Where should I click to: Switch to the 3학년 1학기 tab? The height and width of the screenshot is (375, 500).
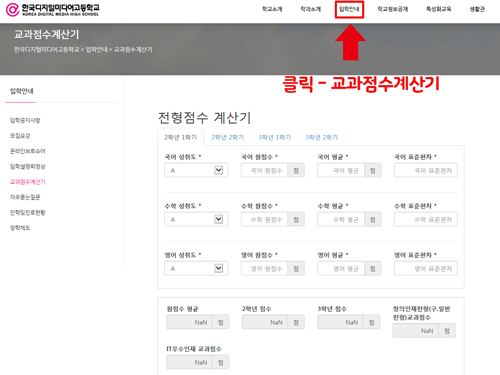(275, 137)
